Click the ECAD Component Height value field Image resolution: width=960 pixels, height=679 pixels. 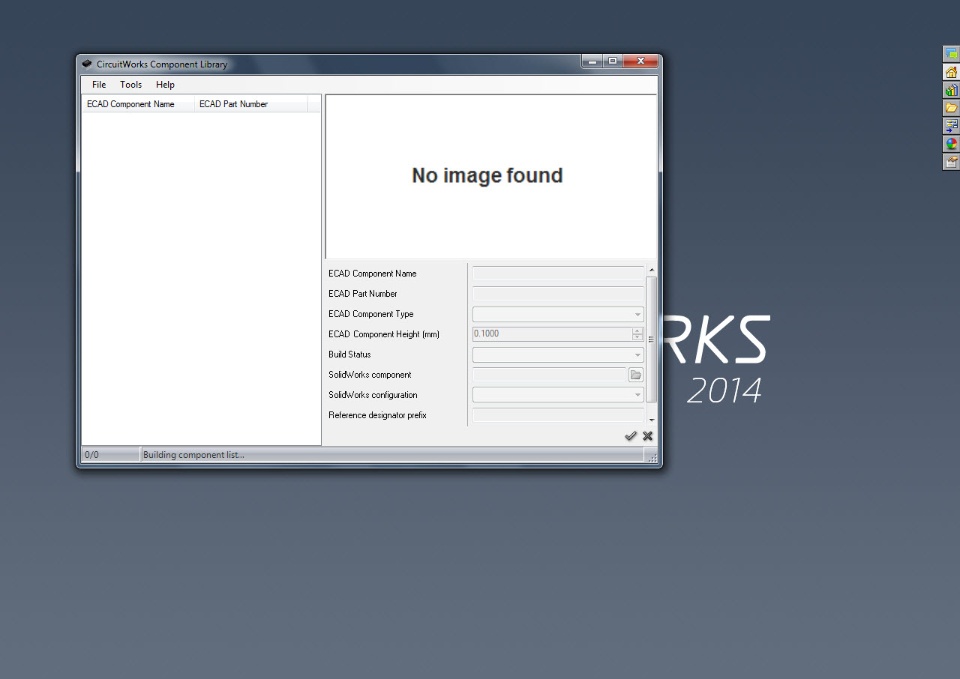click(552, 334)
